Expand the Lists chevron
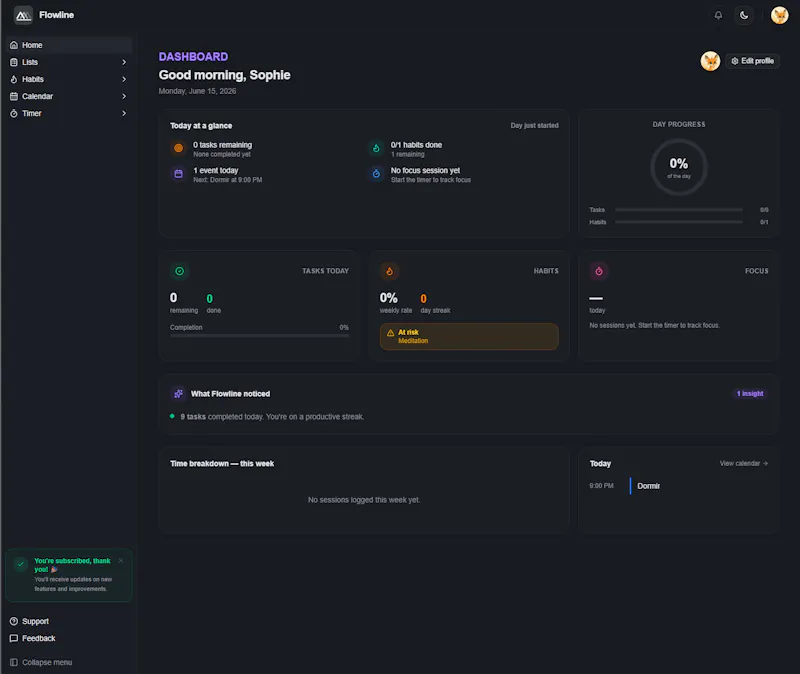Screen dimensions: 800x674 click(123, 62)
